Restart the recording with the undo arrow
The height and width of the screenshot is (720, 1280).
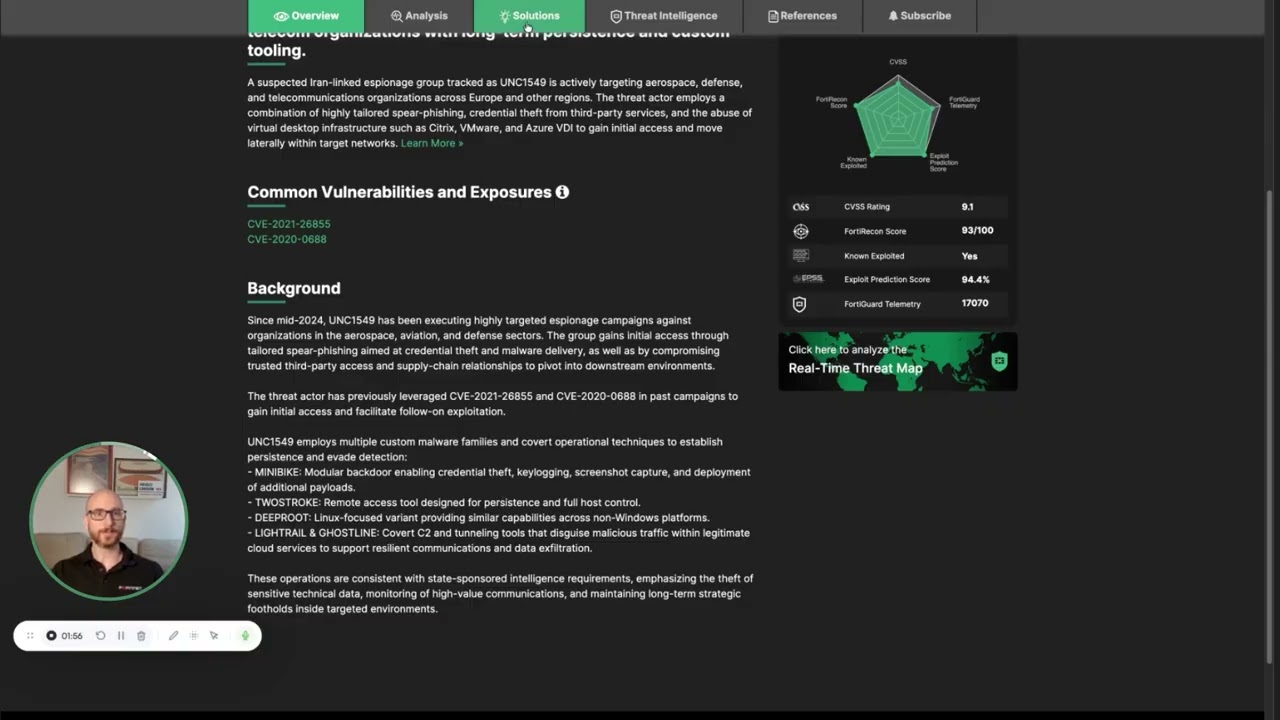coord(100,636)
